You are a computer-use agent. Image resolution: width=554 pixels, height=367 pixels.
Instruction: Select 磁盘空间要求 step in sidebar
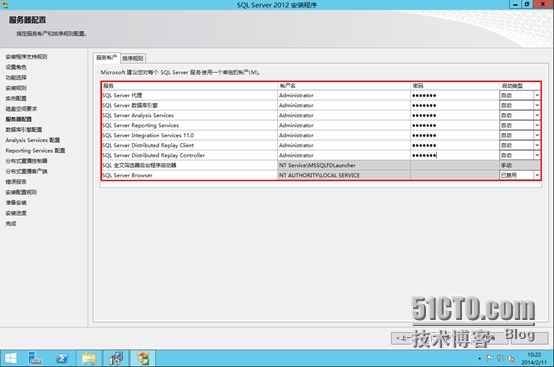21,109
